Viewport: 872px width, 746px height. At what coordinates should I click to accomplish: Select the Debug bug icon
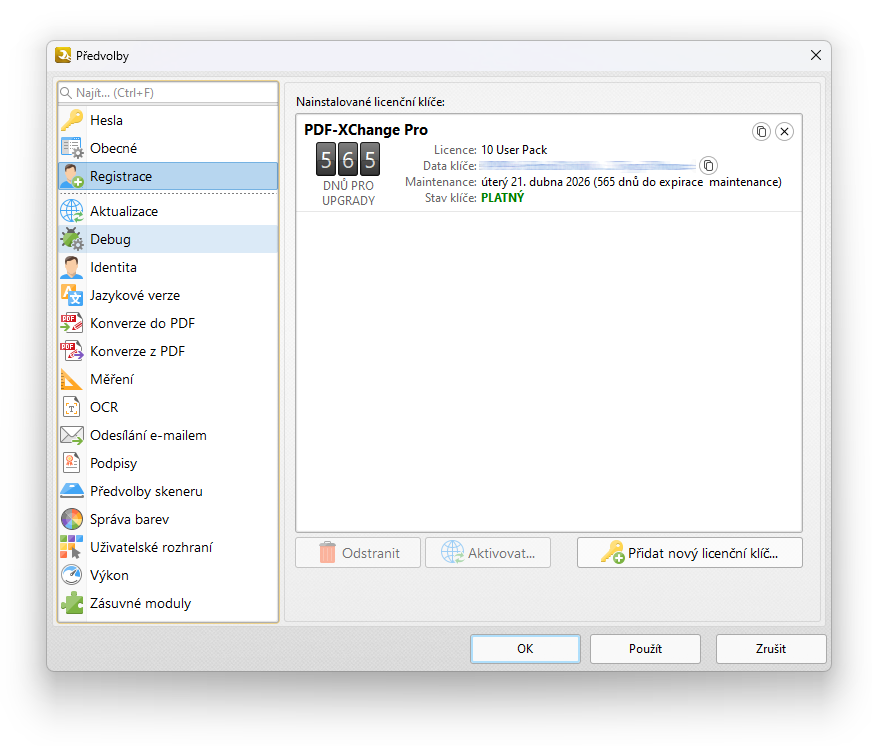tap(72, 239)
